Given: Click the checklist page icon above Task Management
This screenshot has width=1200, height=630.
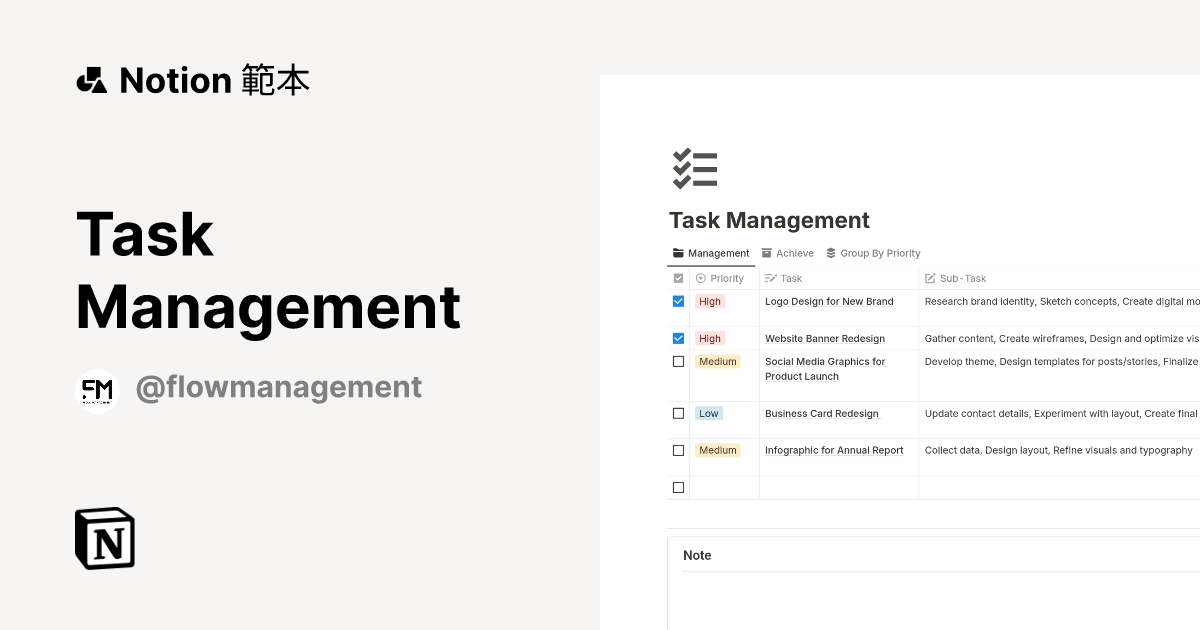Looking at the screenshot, I should pyautogui.click(x=694, y=168).
